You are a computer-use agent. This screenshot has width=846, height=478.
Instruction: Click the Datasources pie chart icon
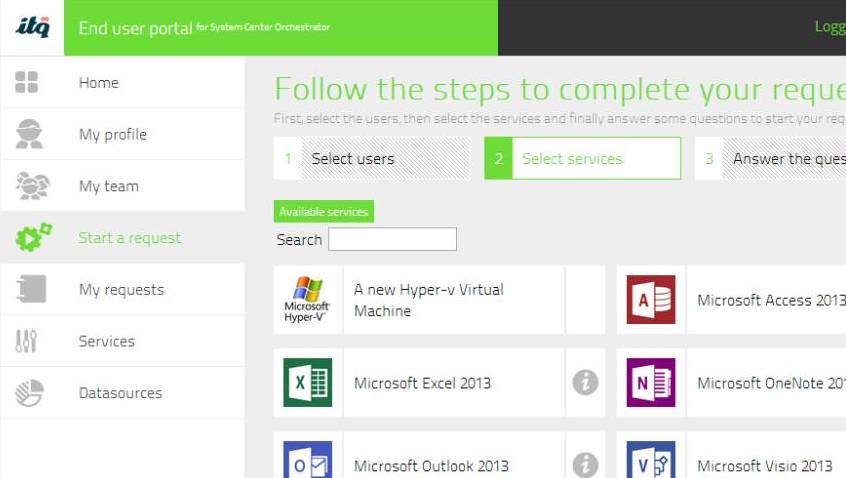coord(29,393)
